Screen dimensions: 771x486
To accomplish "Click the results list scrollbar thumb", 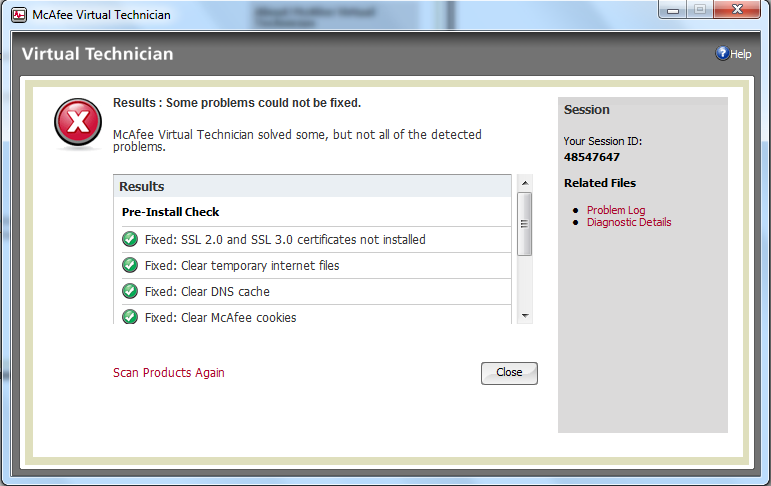I will pos(525,224).
